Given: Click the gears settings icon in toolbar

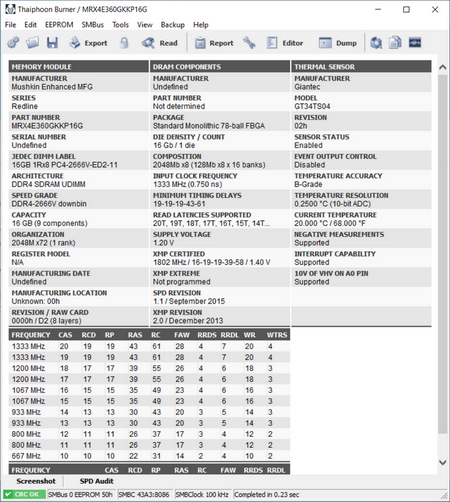Looking at the screenshot, I should point(13,43).
